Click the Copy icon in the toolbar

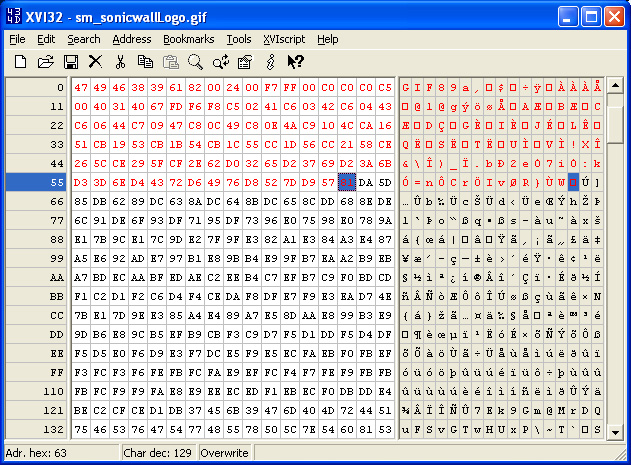tap(146, 62)
